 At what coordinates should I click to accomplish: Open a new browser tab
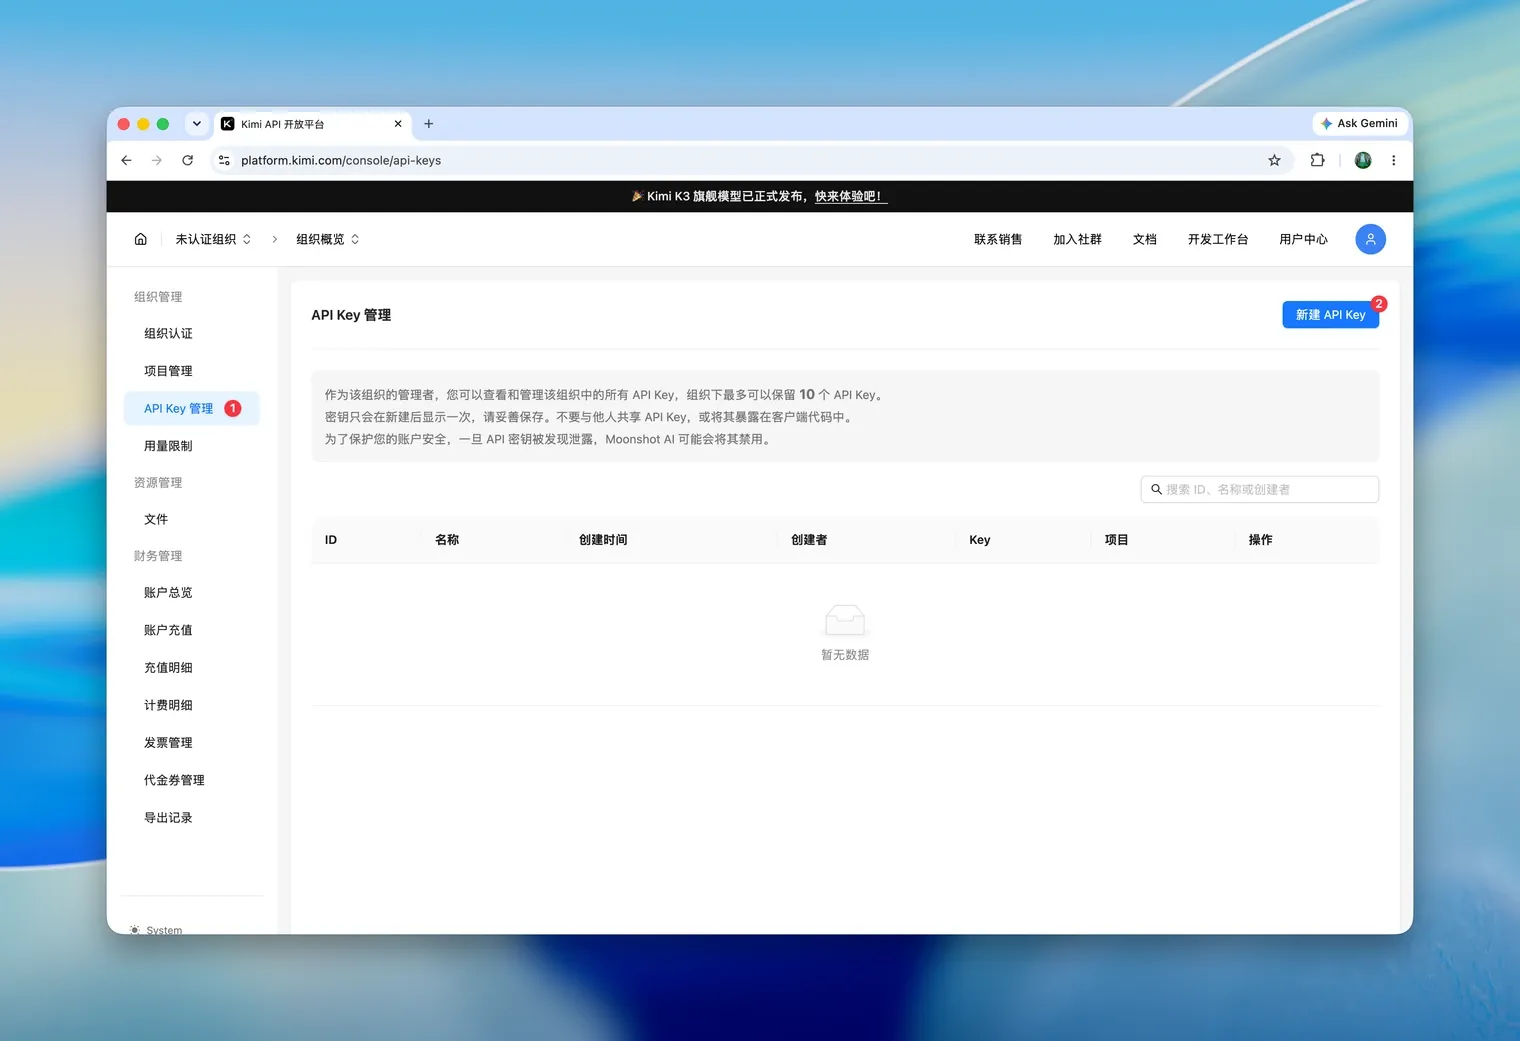click(x=429, y=124)
